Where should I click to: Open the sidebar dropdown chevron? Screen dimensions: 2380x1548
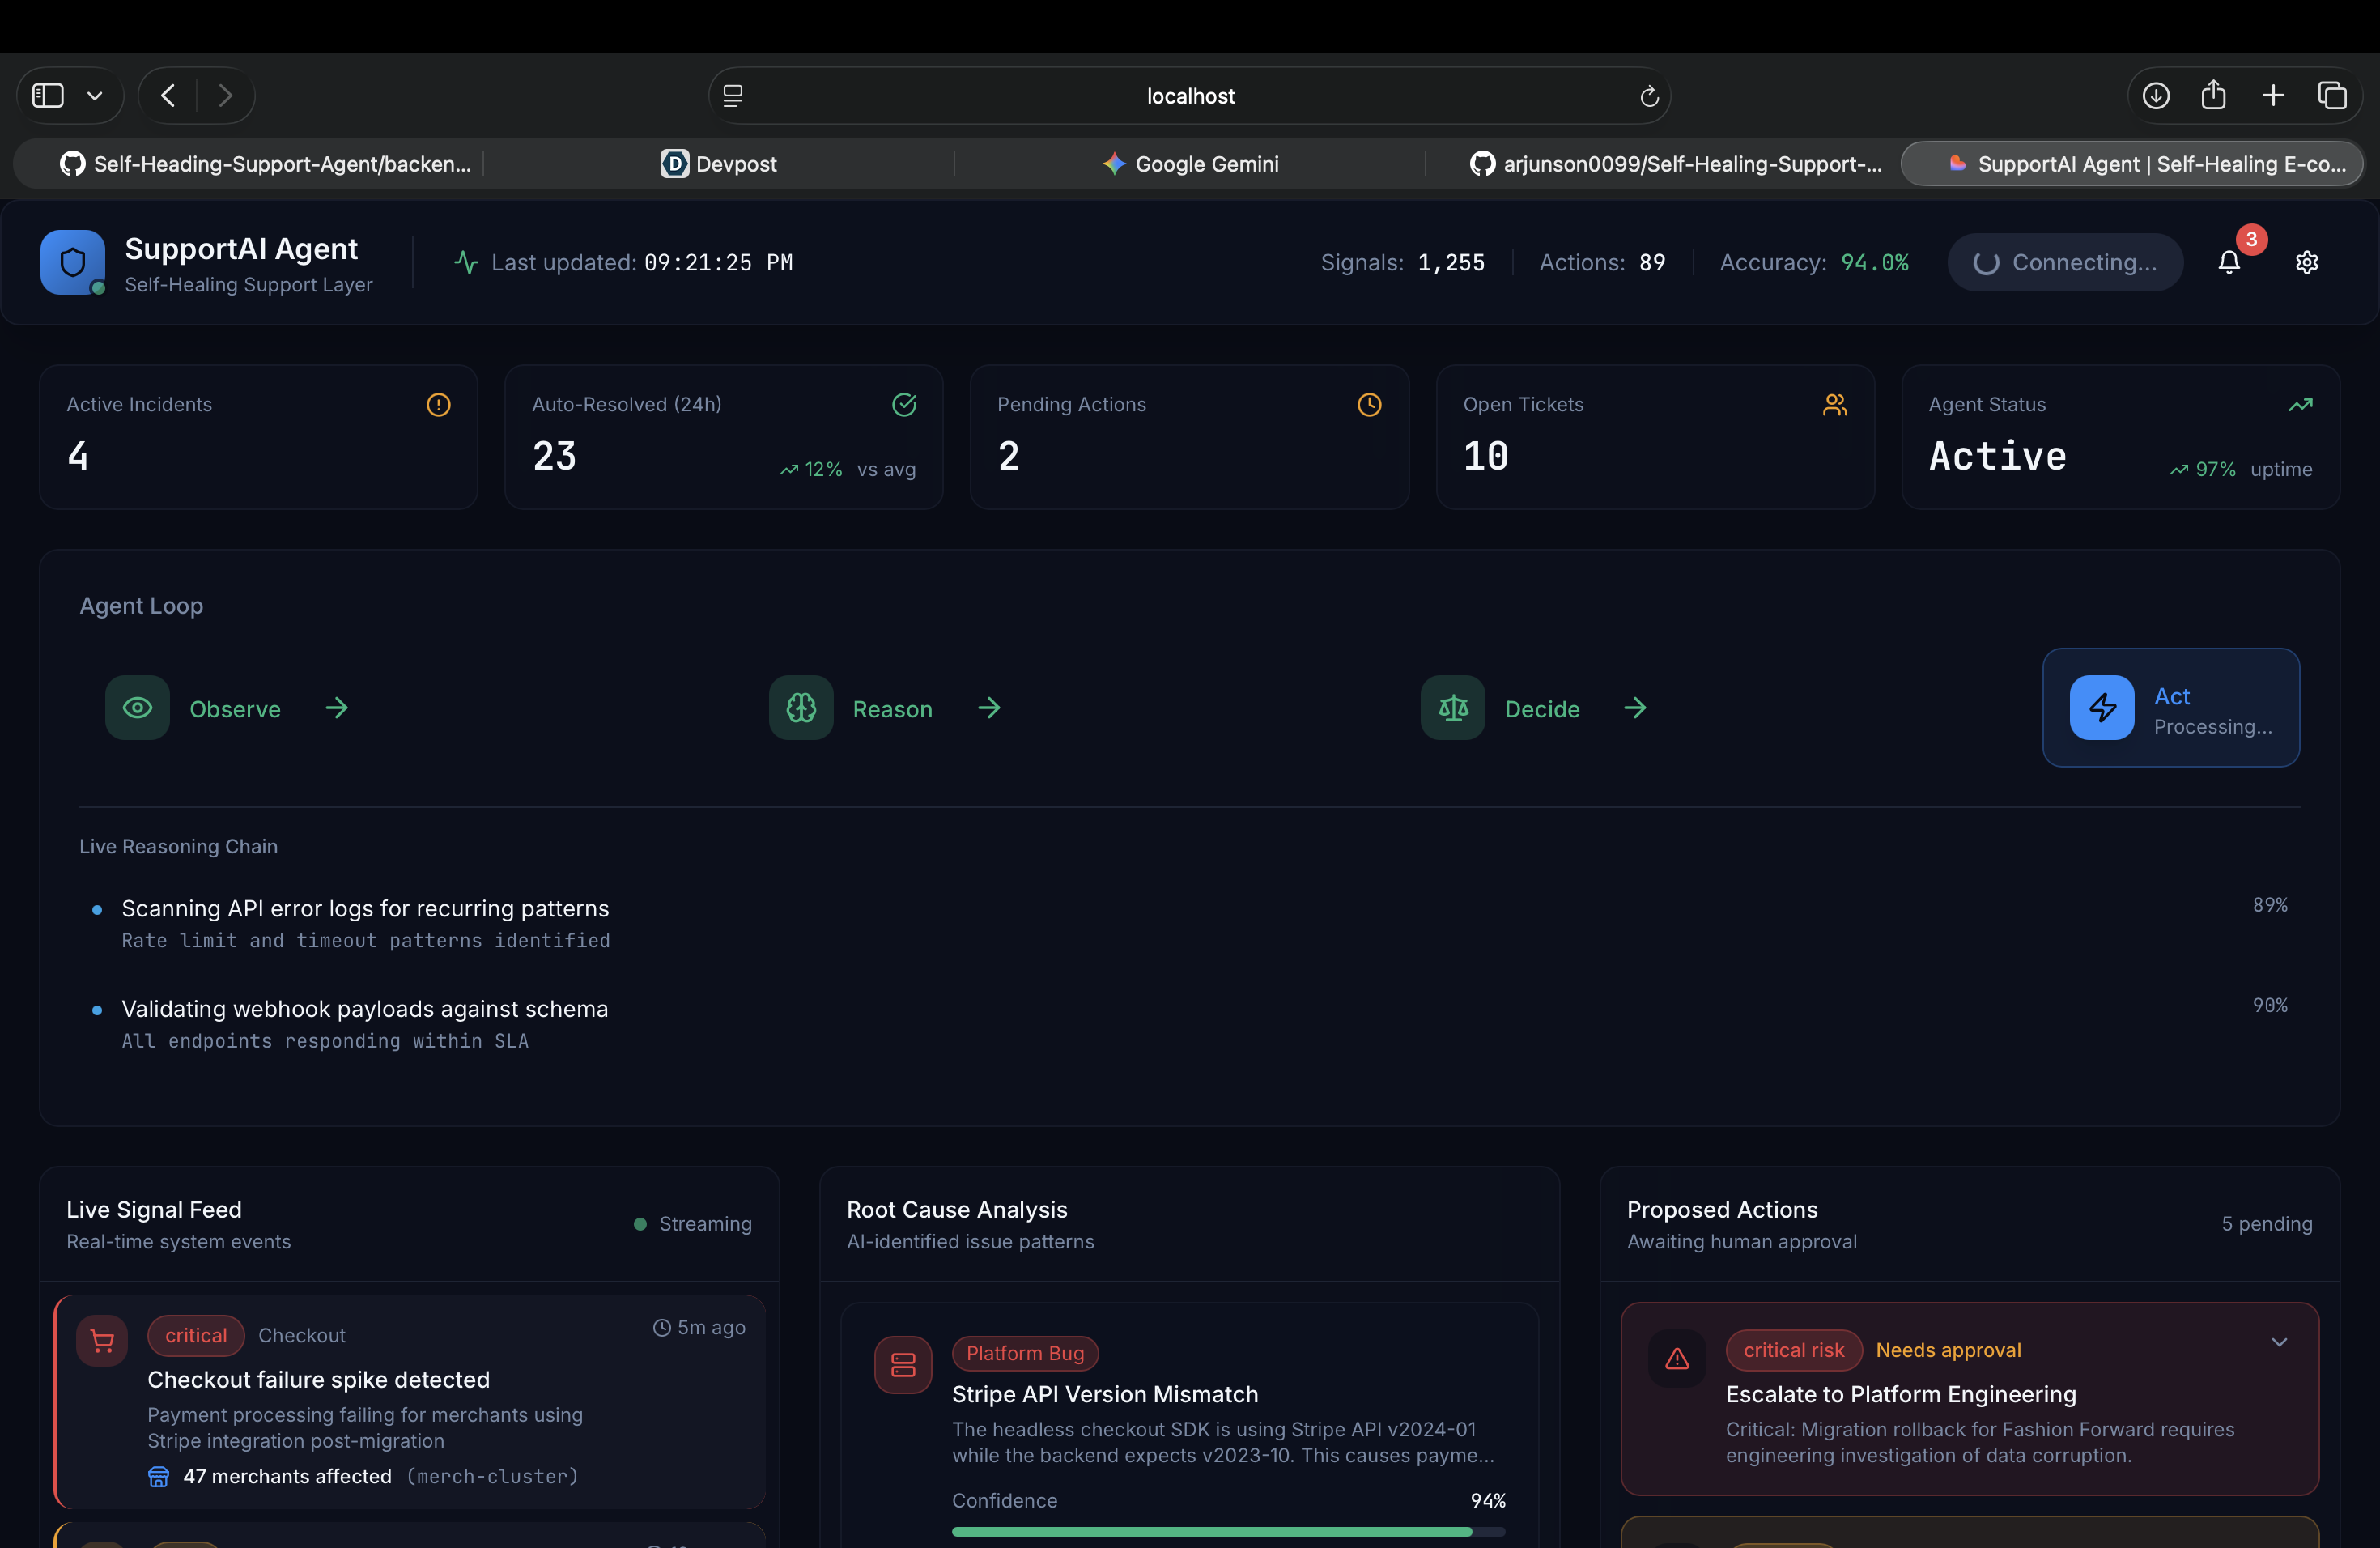(95, 96)
